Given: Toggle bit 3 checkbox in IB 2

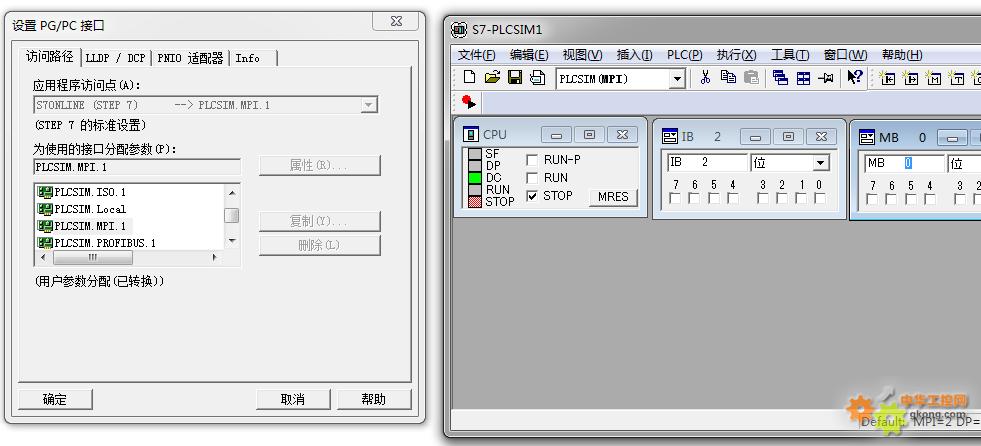Looking at the screenshot, I should 763,198.
